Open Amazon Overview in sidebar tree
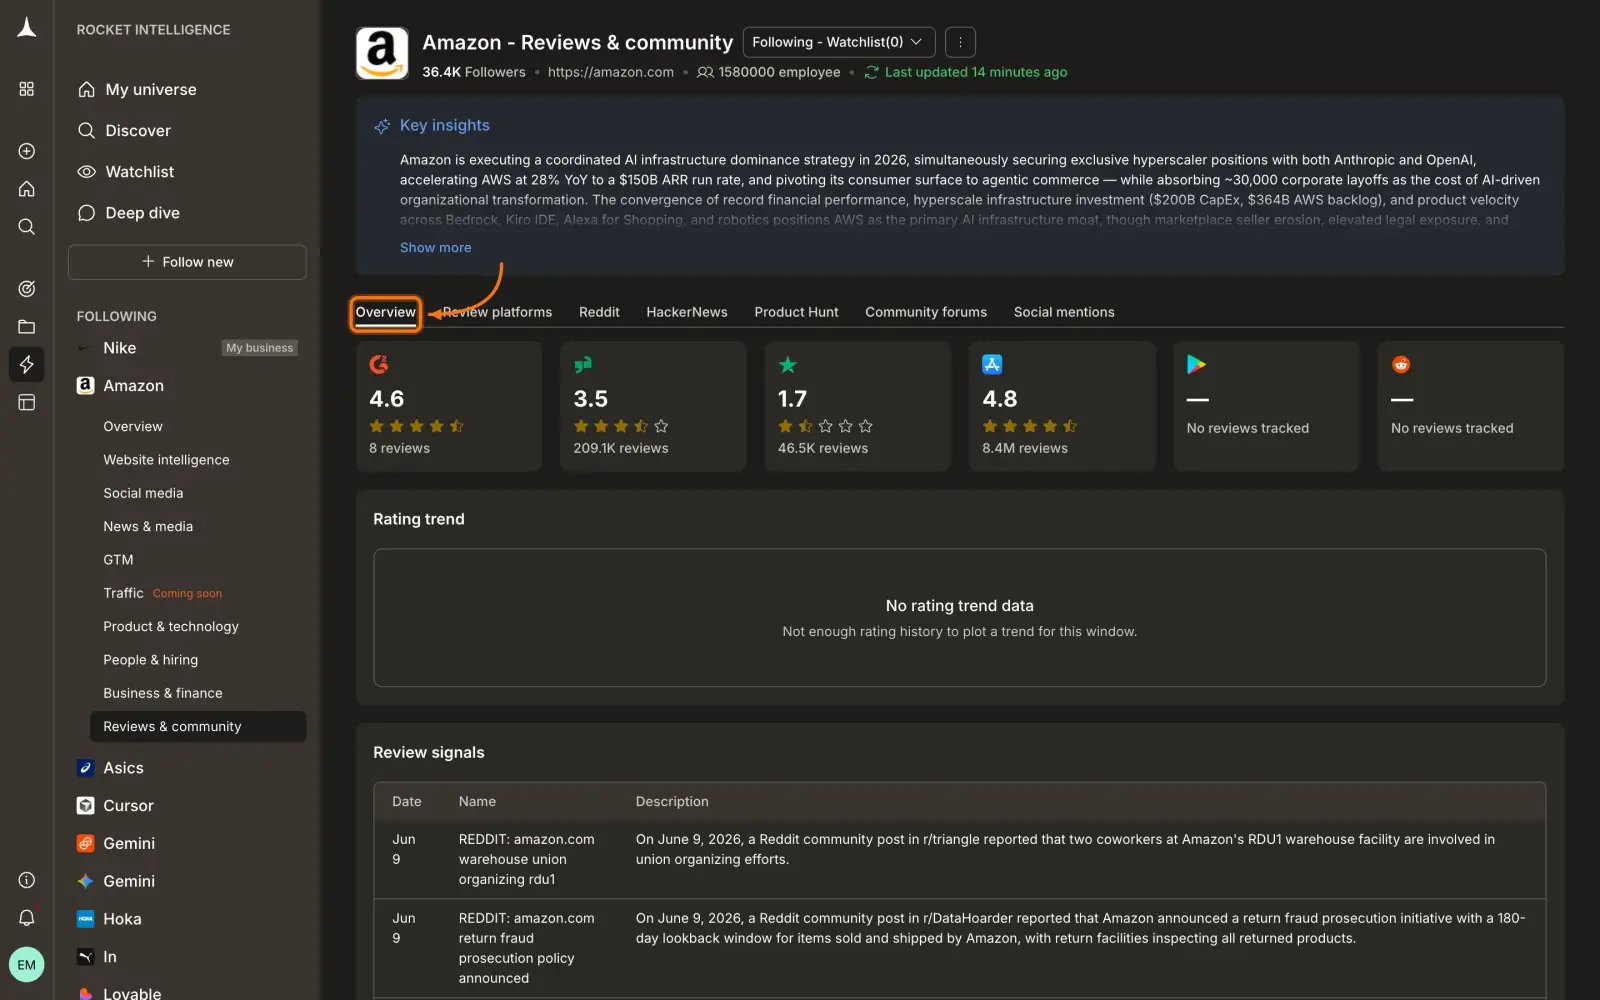 click(x=133, y=426)
